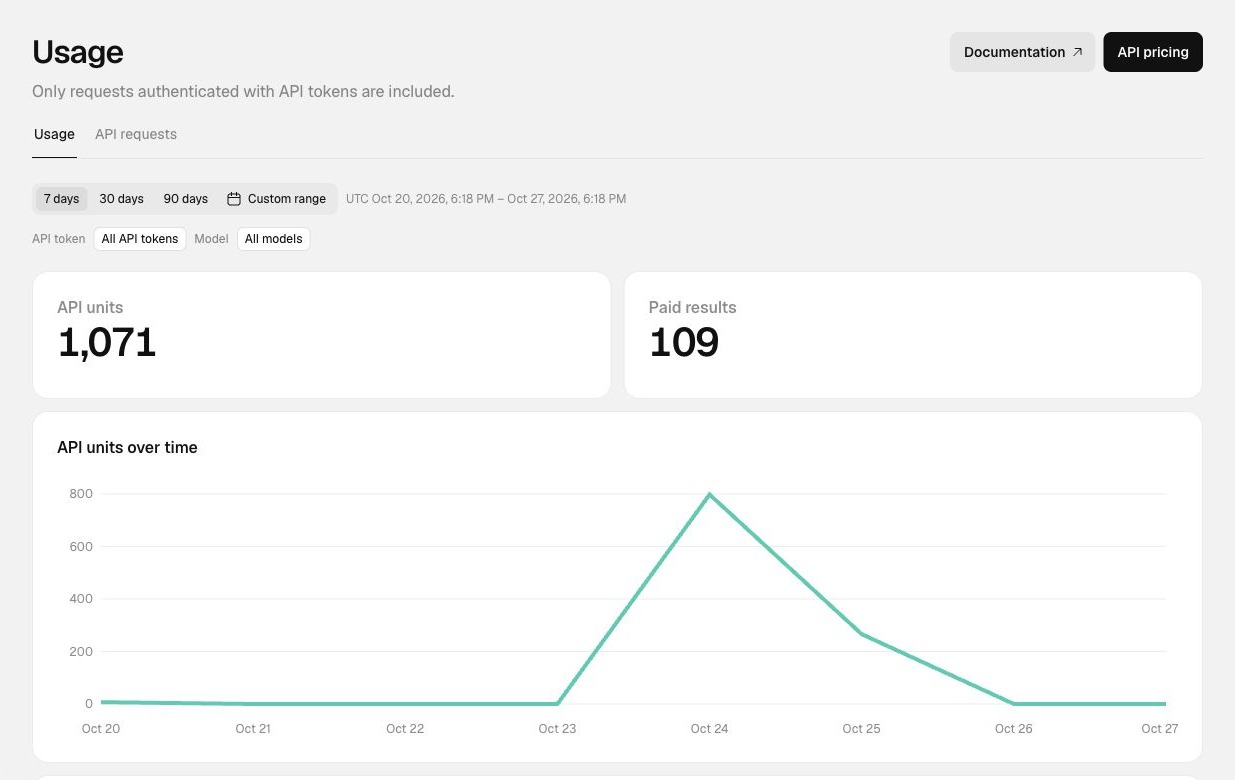This screenshot has height=780, width=1235.
Task: Select the 90 days range
Action: pyautogui.click(x=186, y=199)
